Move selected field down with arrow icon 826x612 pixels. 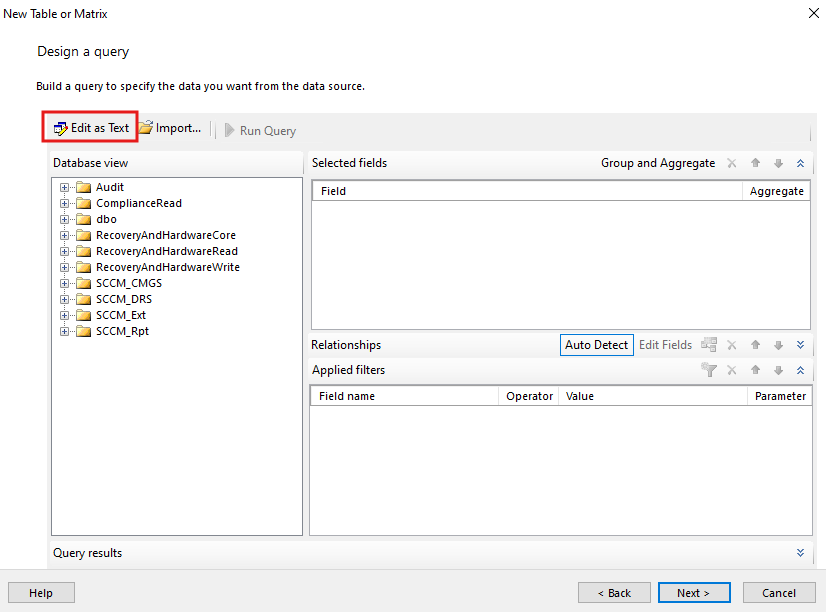coord(778,163)
